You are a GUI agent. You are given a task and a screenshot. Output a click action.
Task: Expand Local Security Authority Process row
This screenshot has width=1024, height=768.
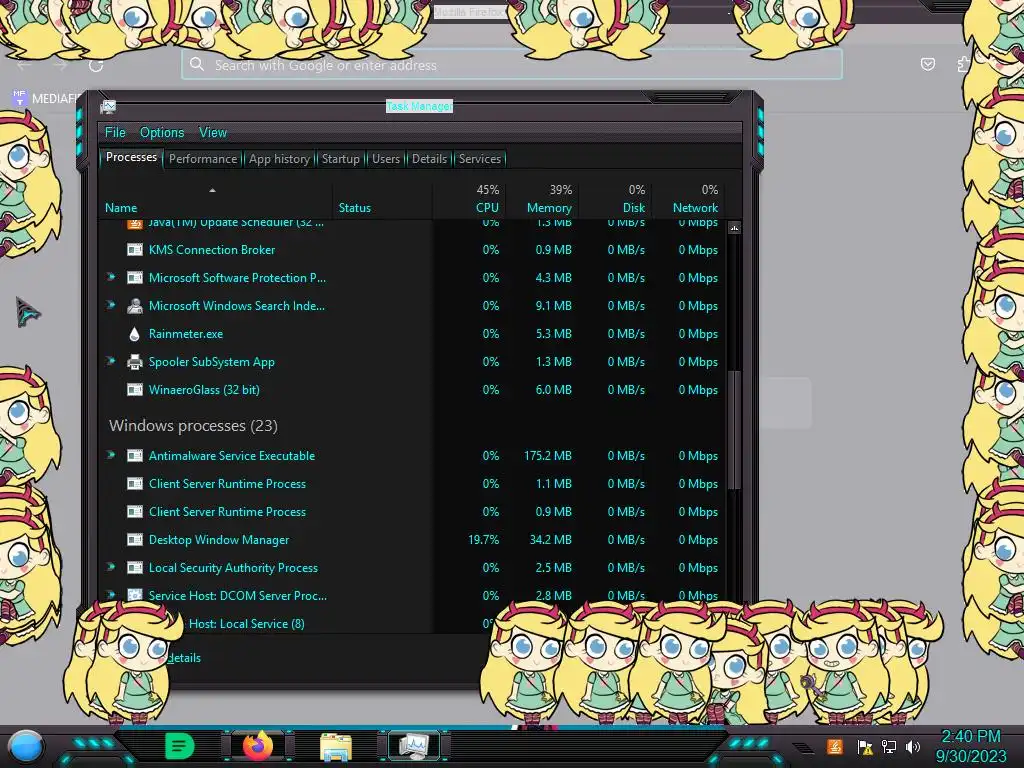pyautogui.click(x=111, y=567)
